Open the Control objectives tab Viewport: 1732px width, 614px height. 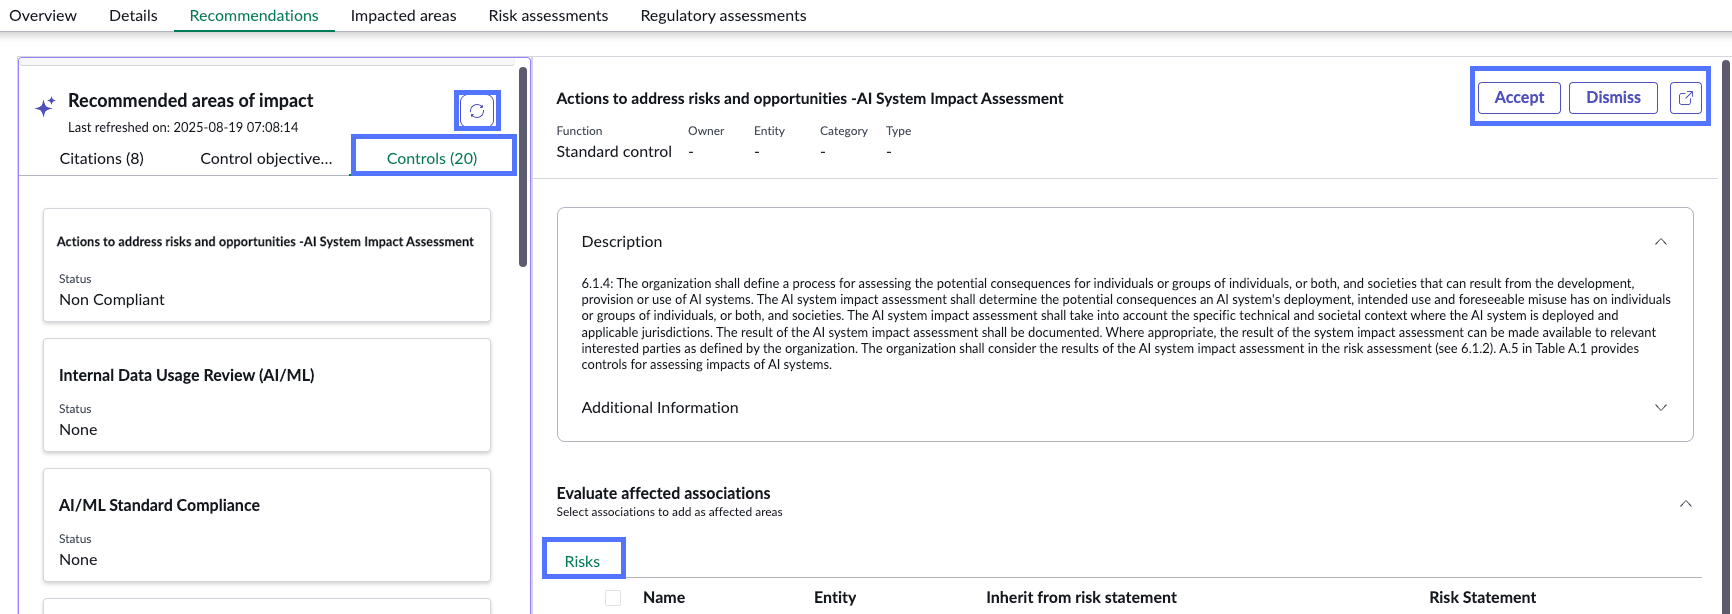pyautogui.click(x=266, y=159)
